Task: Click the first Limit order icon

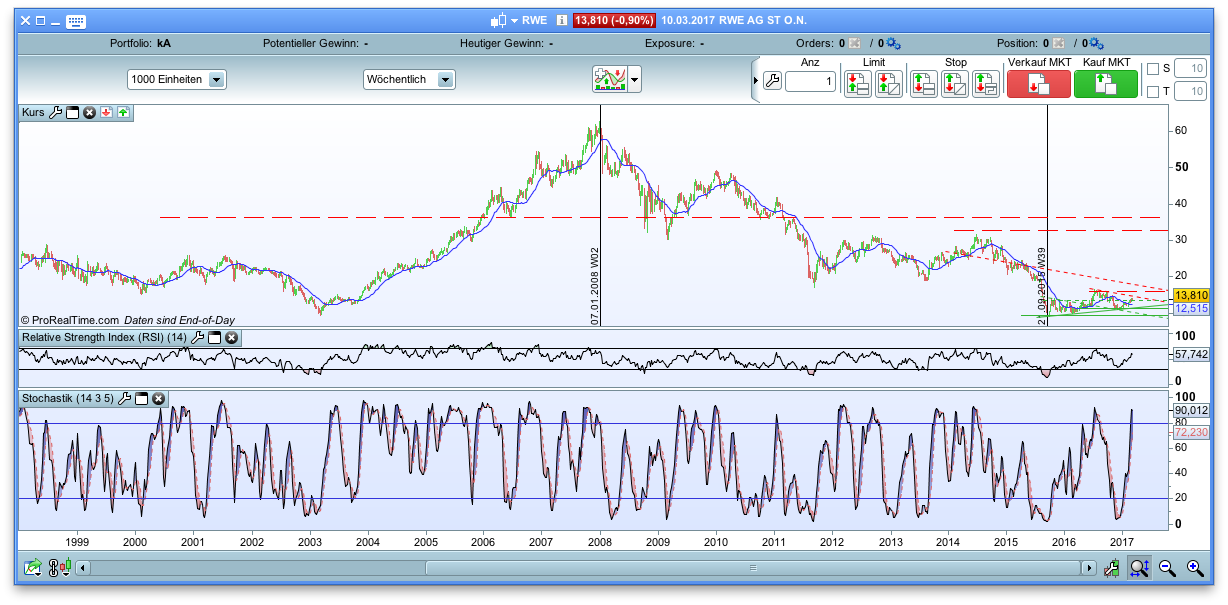Action: tap(857, 84)
